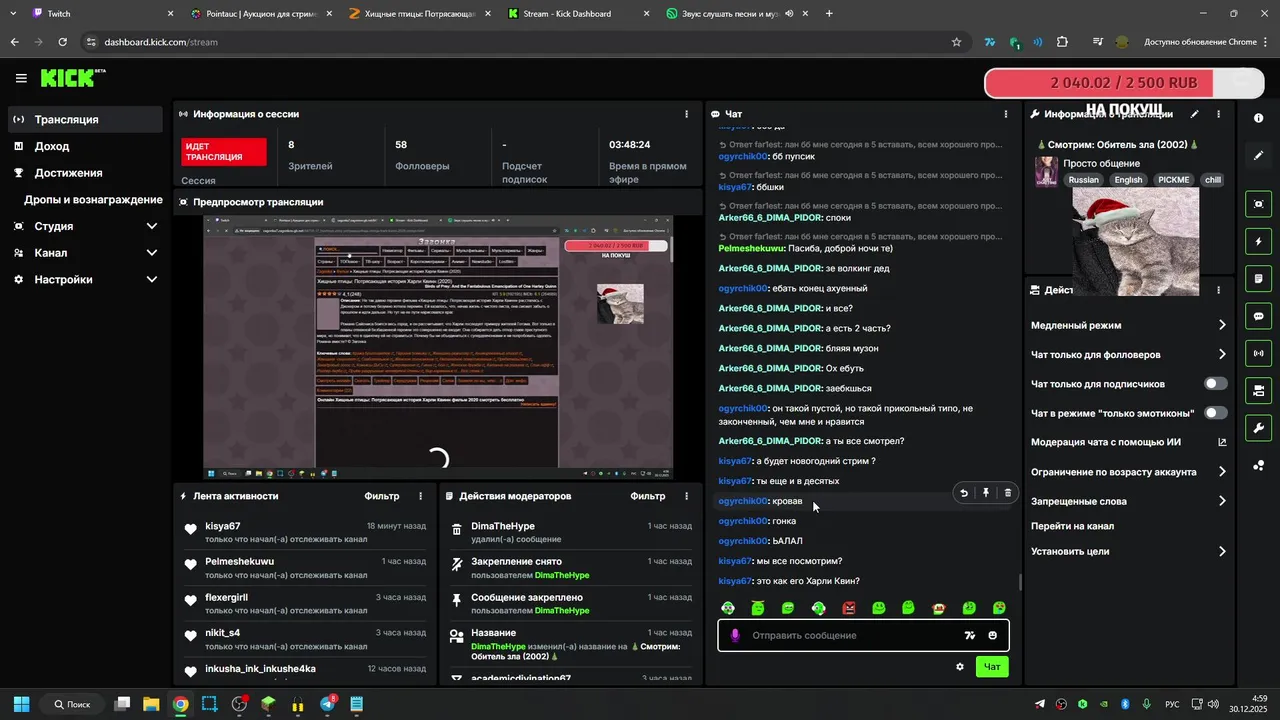This screenshot has height=720, width=1280.
Task: Toggle emotes-only chat mode switch
Action: 1216,413
